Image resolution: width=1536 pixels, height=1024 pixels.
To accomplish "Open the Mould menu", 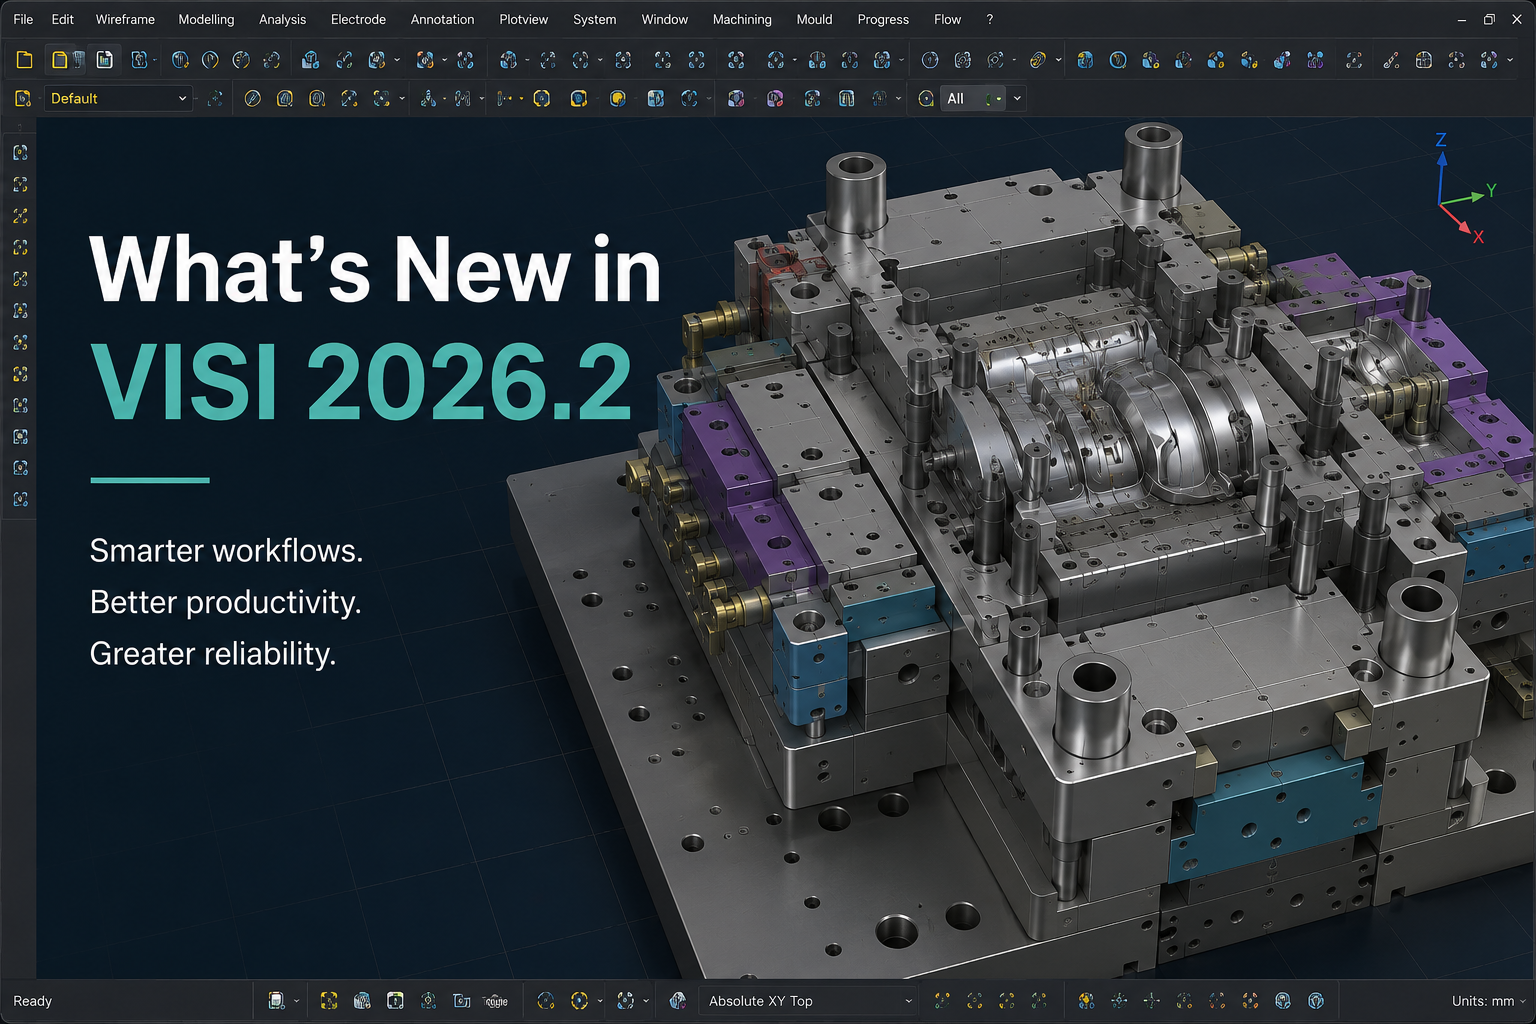I will coord(814,19).
